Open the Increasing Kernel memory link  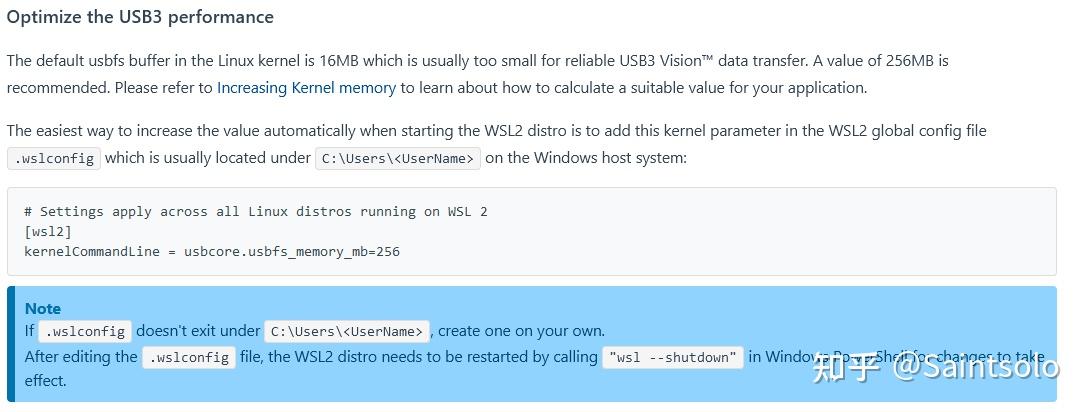[306, 88]
